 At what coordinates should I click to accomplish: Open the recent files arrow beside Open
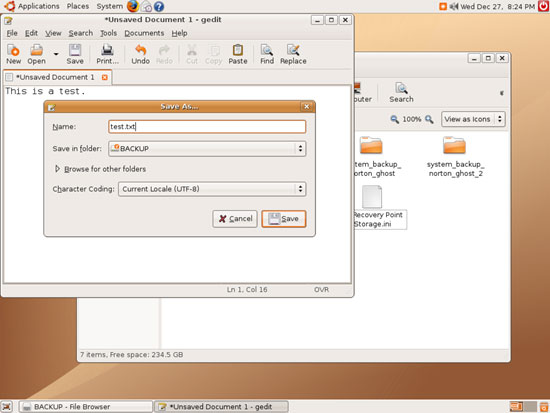click(56, 54)
